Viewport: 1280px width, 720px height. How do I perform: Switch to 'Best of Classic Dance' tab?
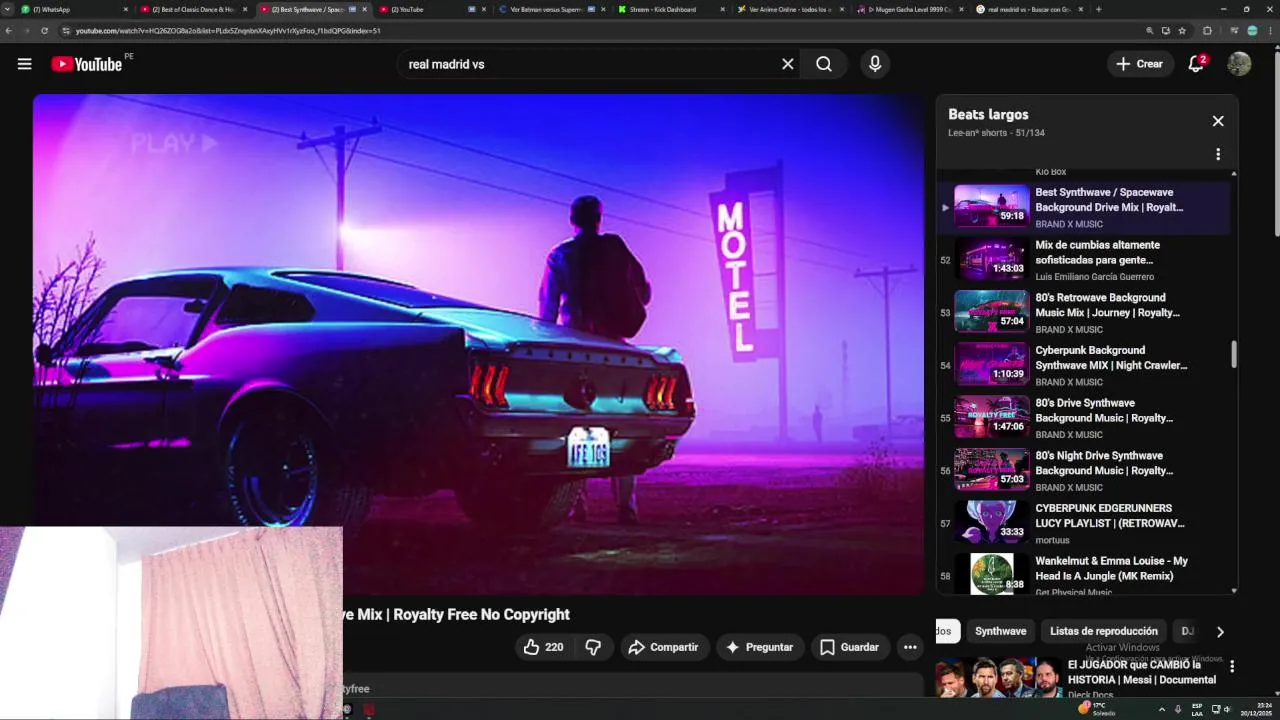click(192, 9)
